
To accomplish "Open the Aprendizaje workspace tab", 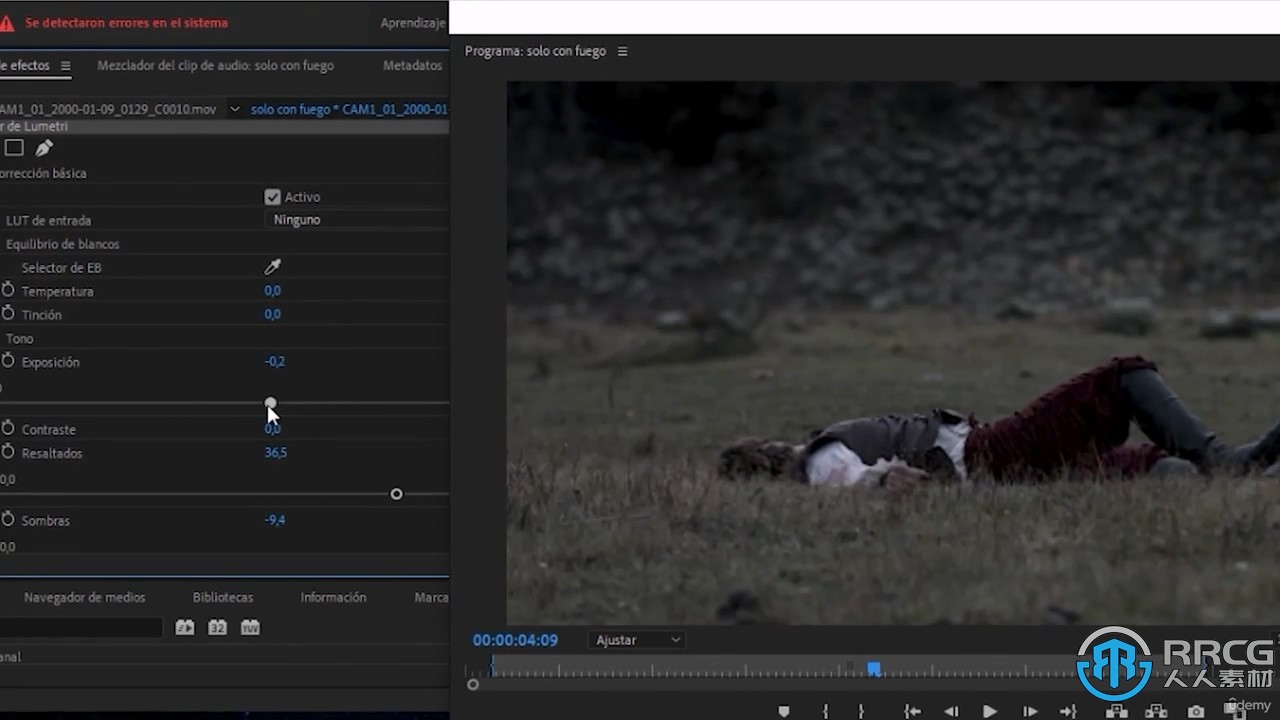I will coord(413,22).
